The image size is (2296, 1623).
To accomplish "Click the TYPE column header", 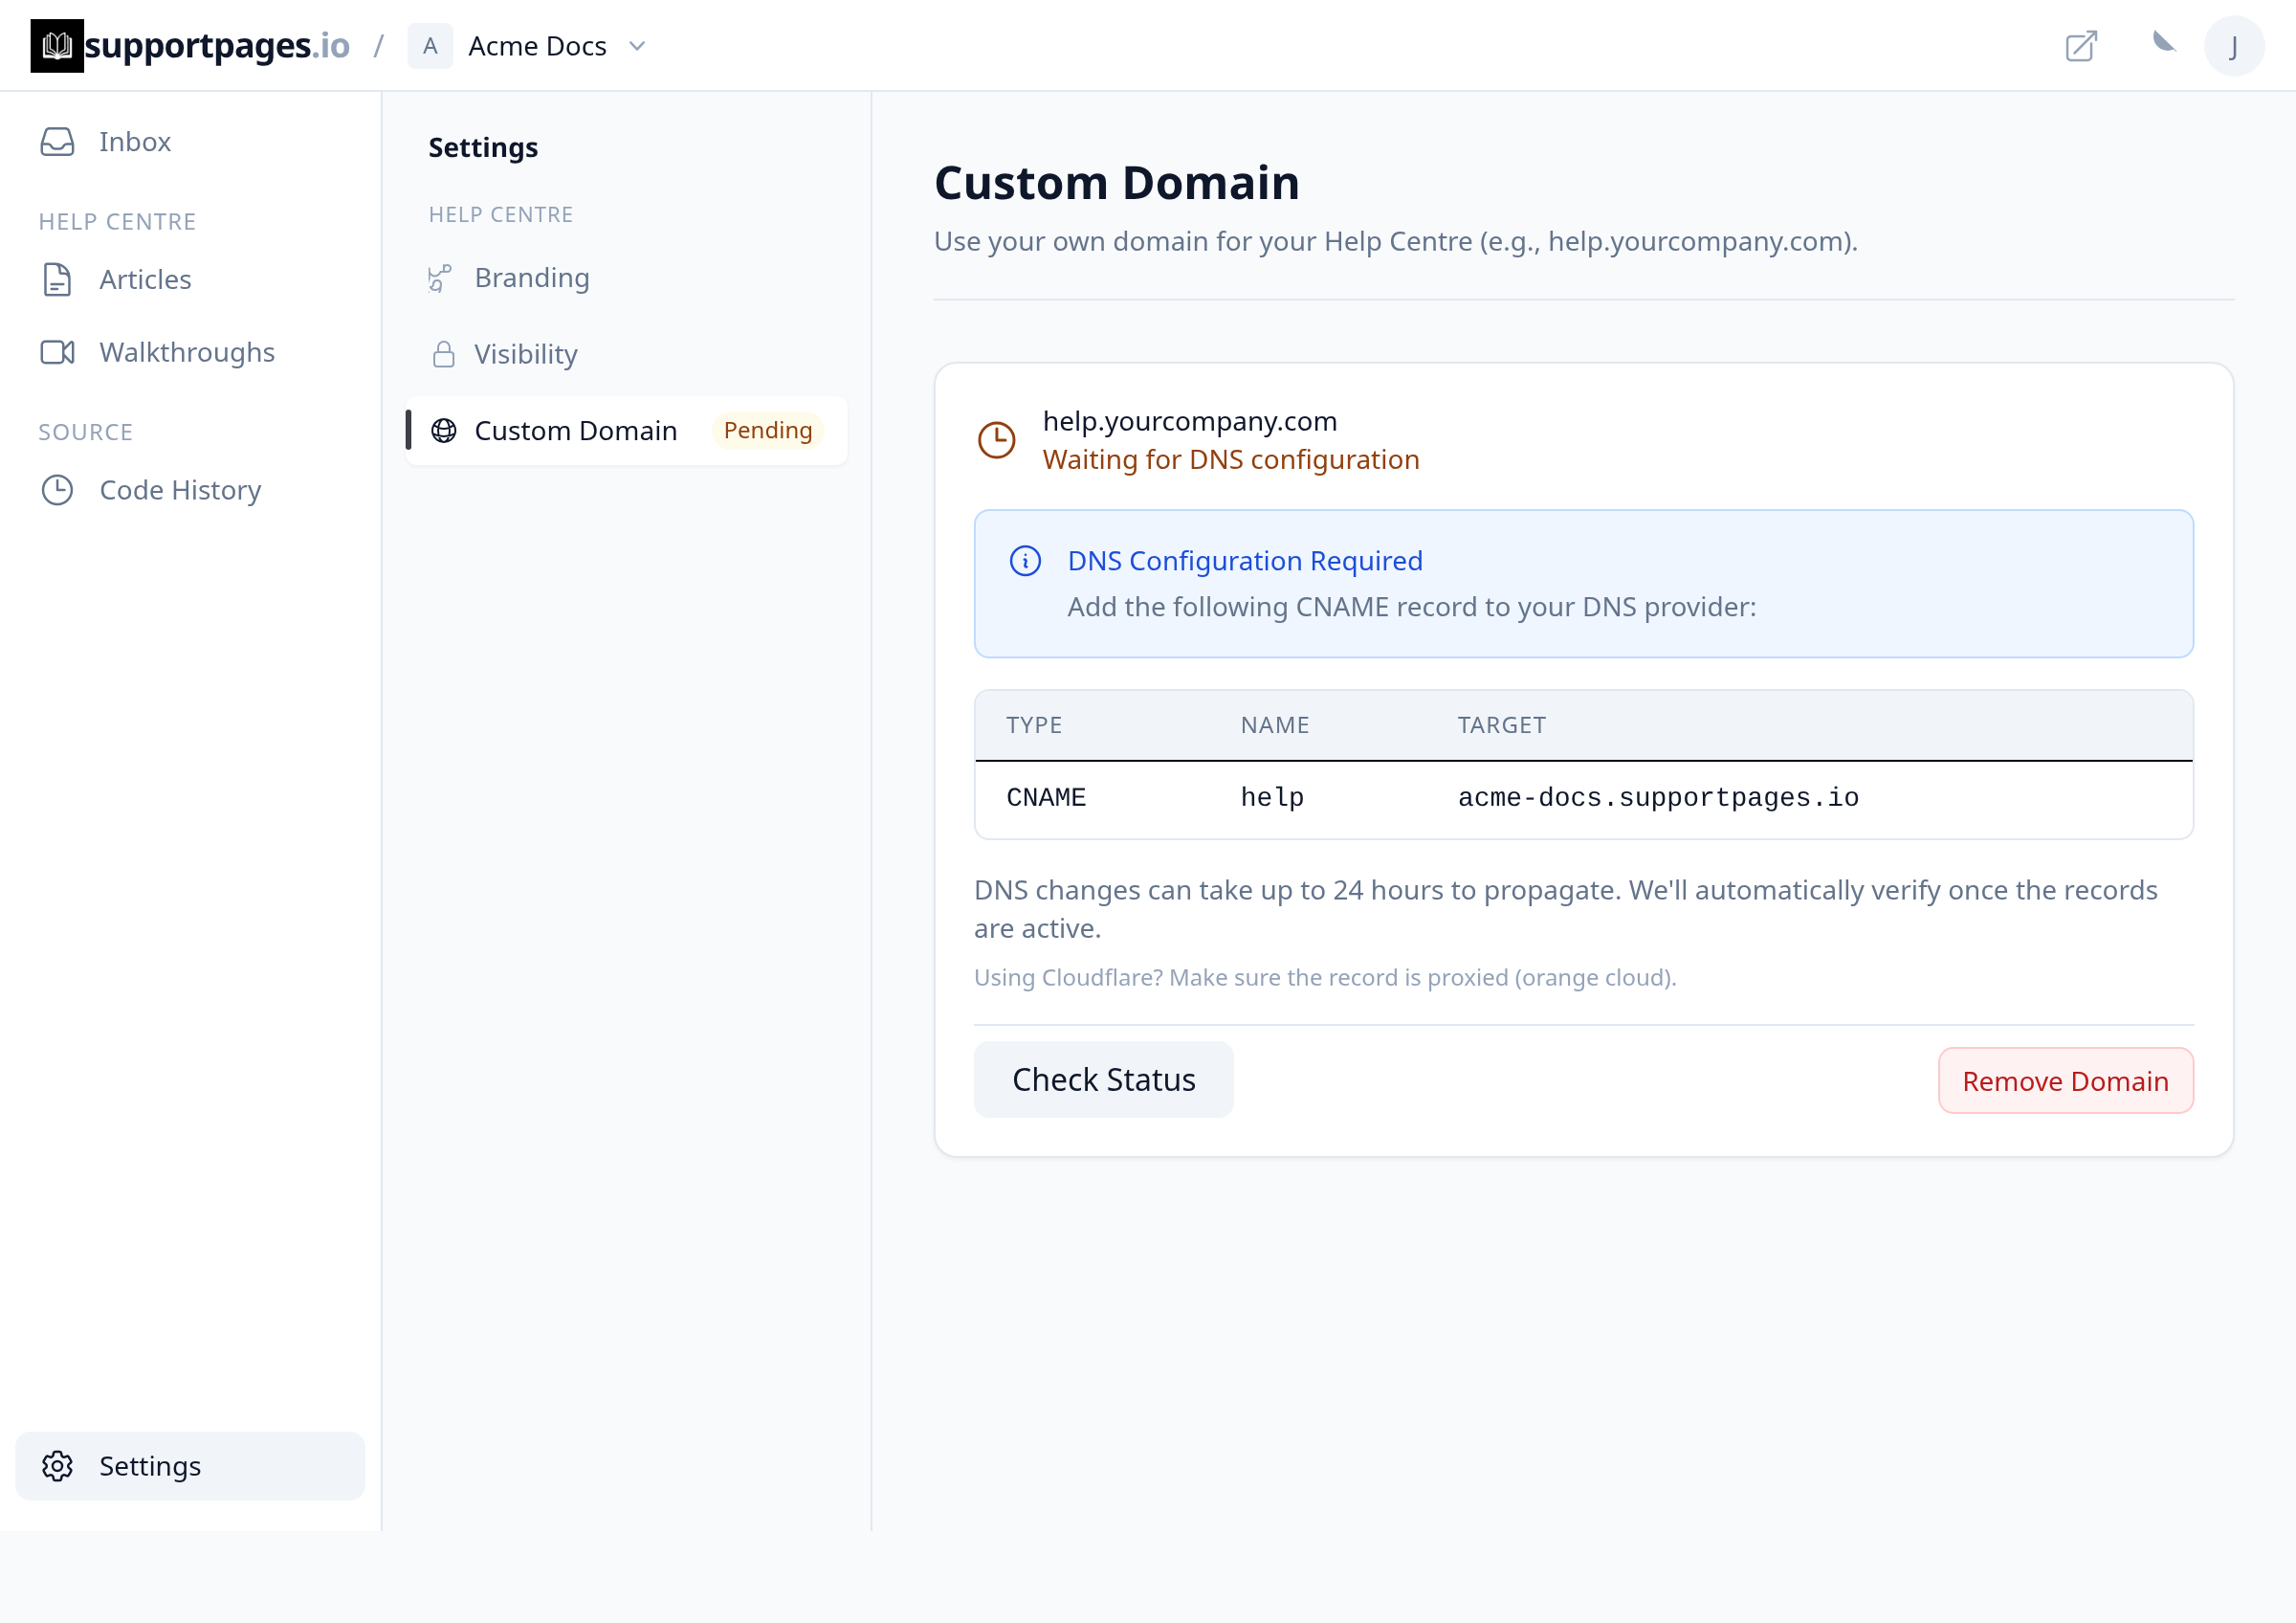I will 1034,725.
